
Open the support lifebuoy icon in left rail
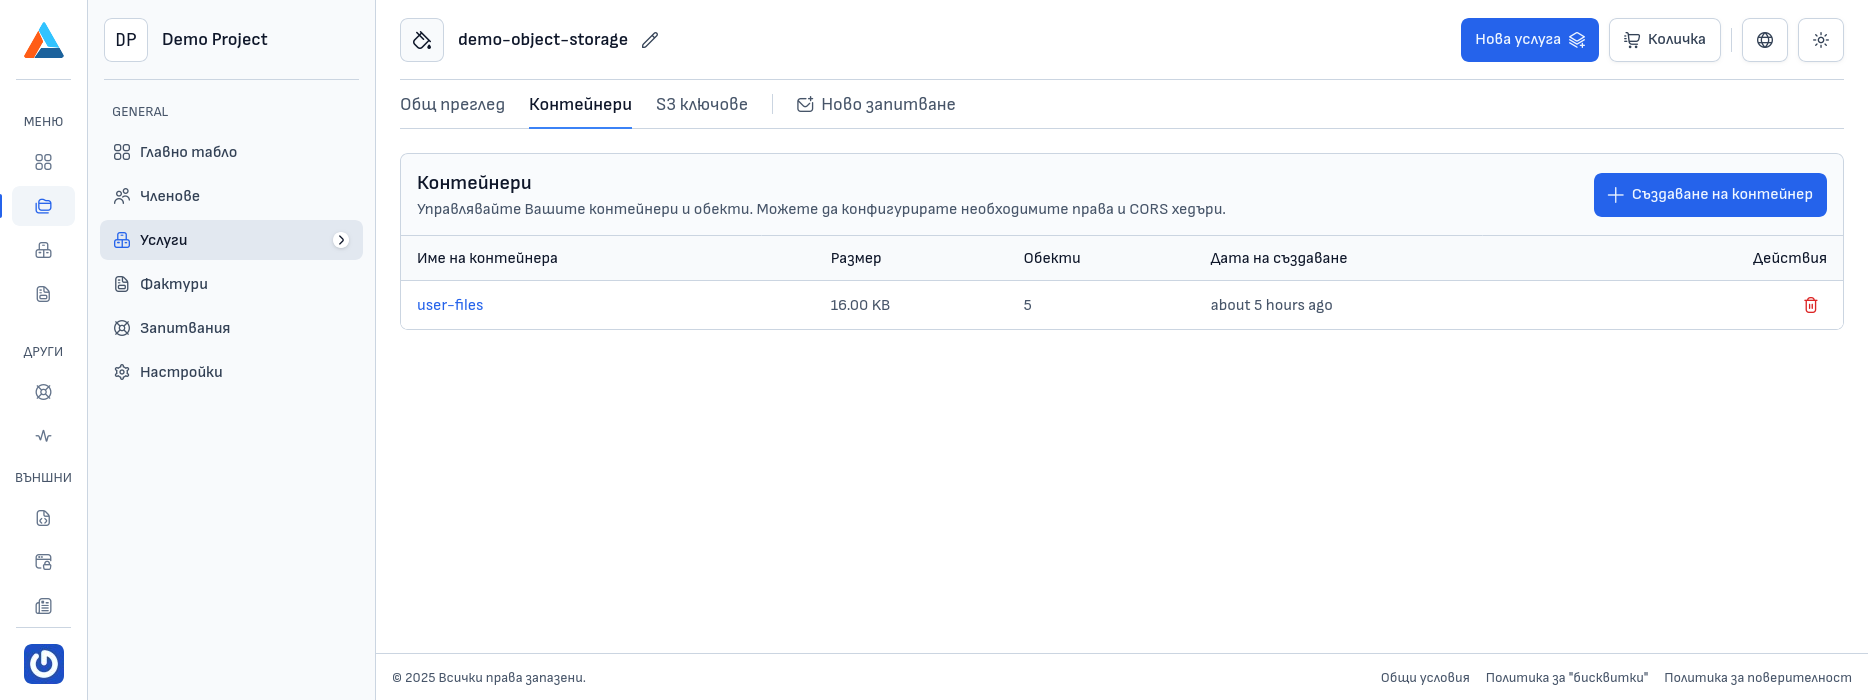coord(43,392)
